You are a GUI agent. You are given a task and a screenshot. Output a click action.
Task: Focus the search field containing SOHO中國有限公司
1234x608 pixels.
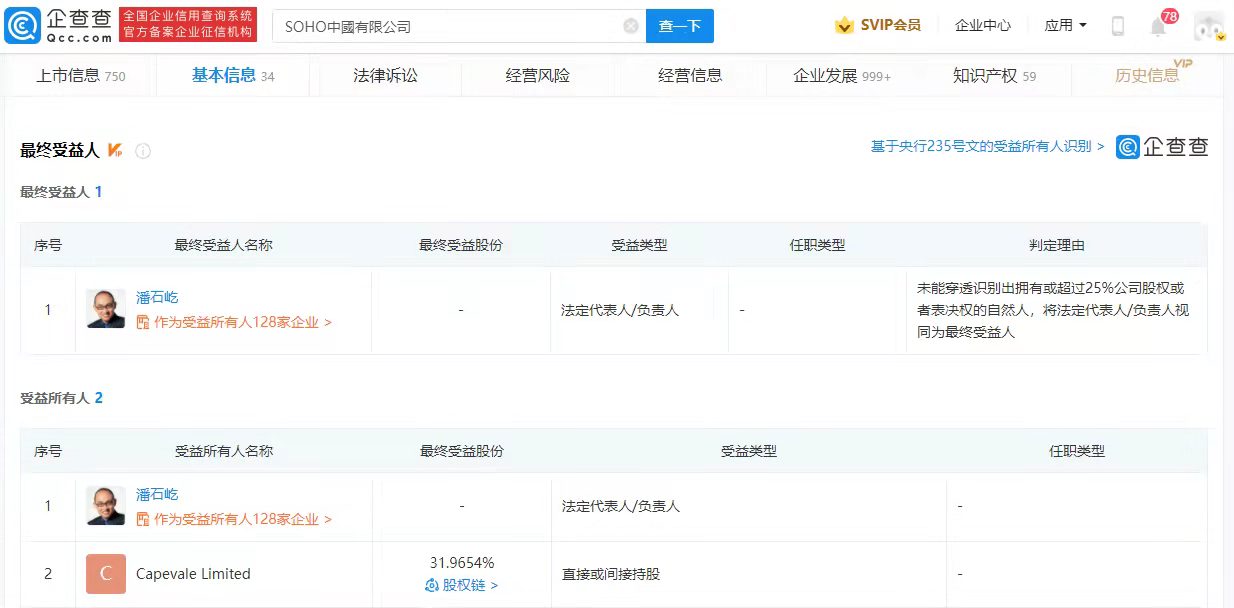pos(458,26)
